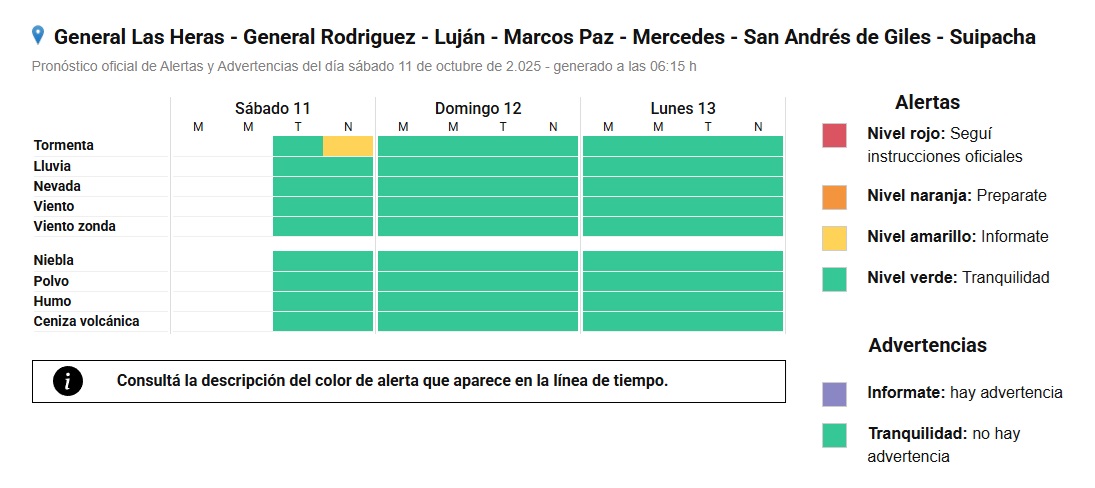Click the black info circle icon
Viewport: 1095px width, 488px height.
click(68, 381)
